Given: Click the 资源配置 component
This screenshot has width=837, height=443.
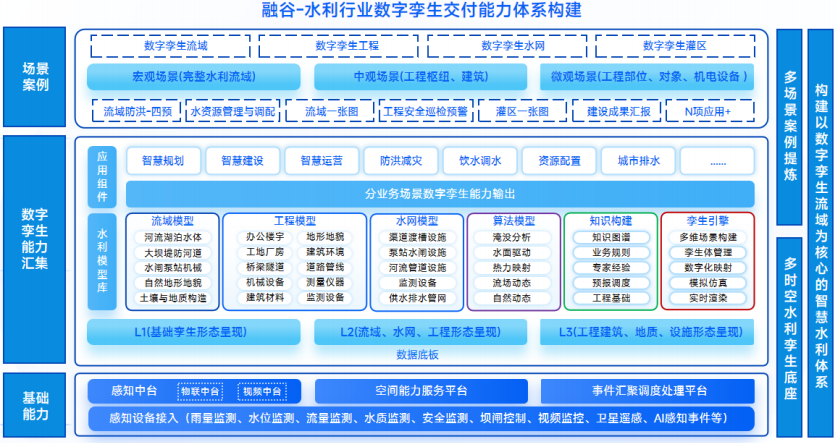Looking at the screenshot, I should [559, 161].
